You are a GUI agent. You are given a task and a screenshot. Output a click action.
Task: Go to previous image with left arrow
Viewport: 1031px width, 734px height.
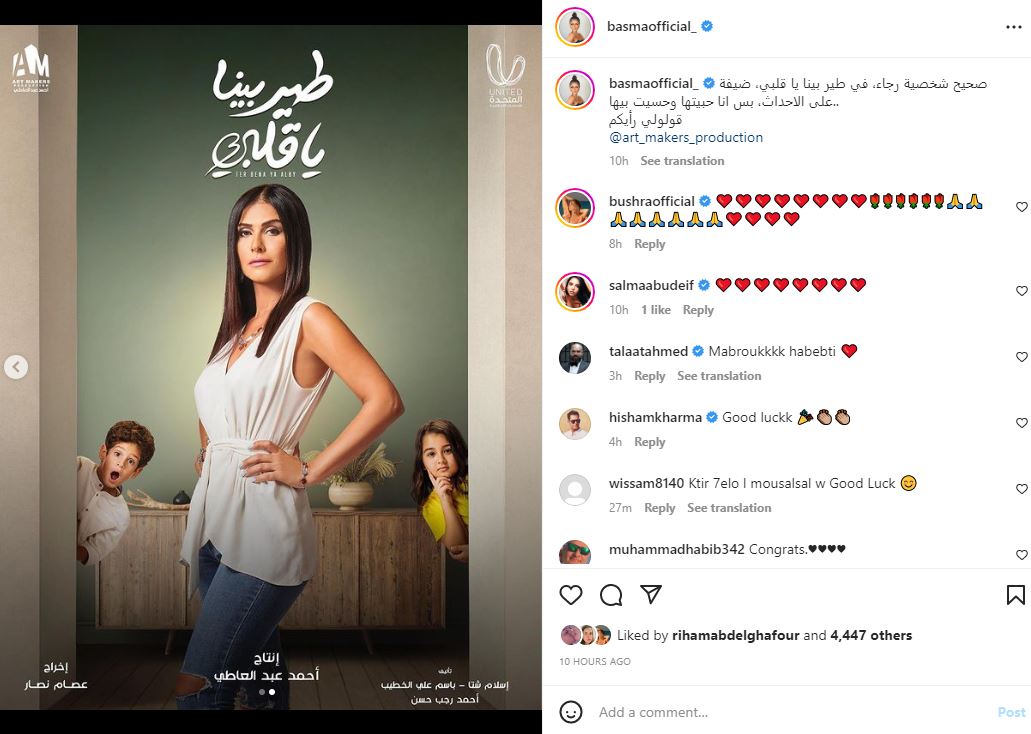click(16, 366)
